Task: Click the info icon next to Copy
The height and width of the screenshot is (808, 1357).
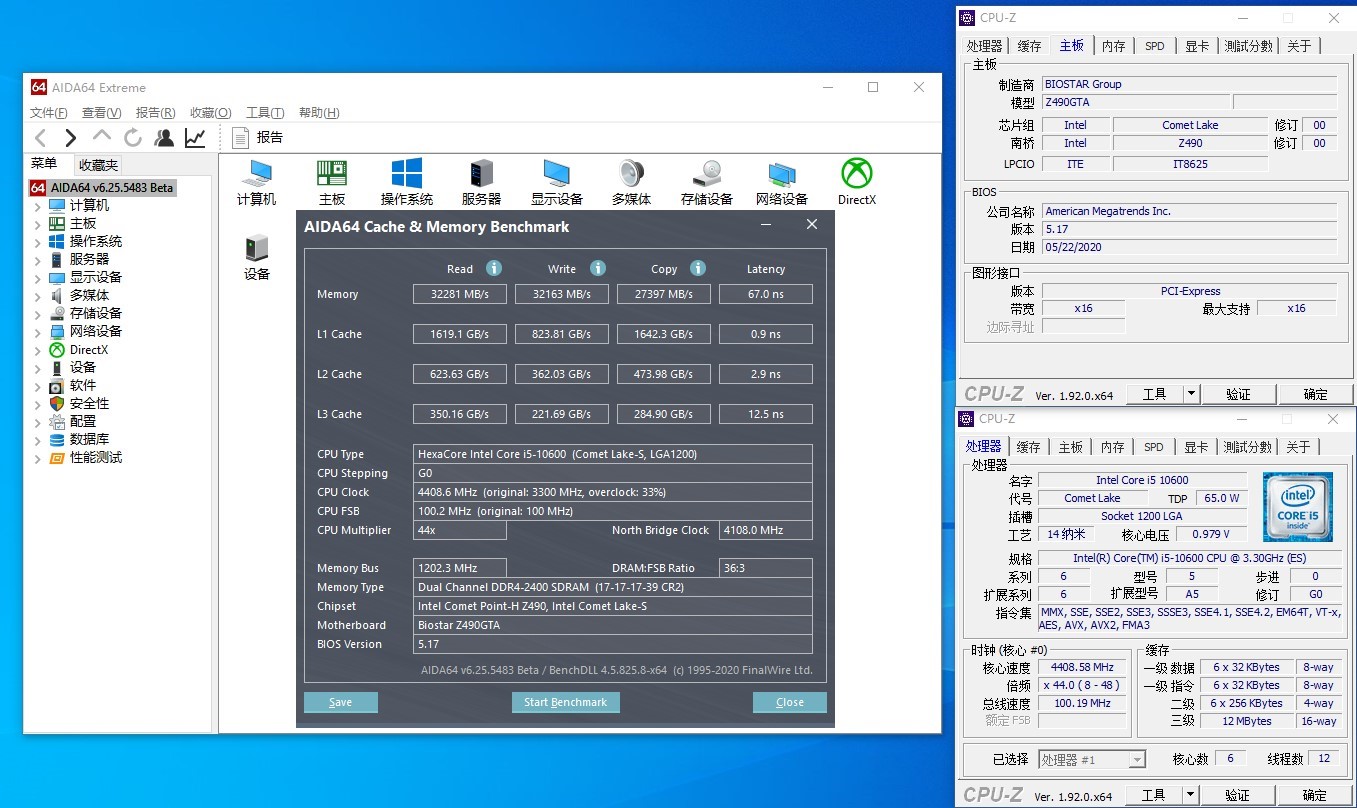Action: pos(698,268)
